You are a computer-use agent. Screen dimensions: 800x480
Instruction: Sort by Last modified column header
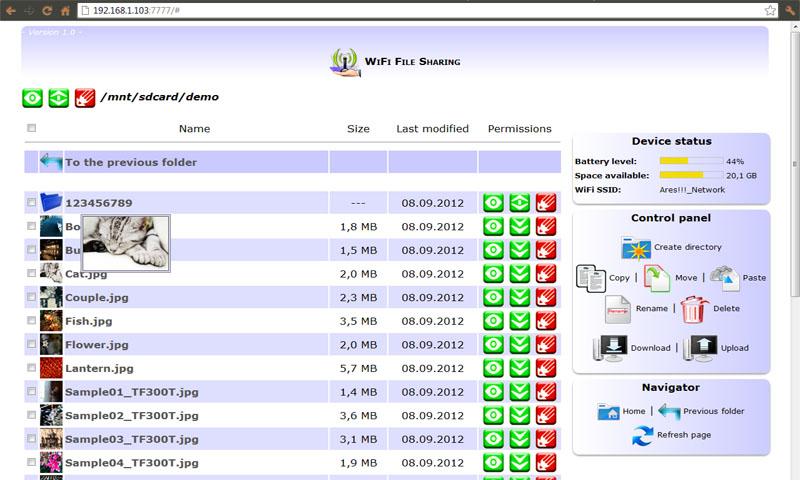pyautogui.click(x=432, y=129)
